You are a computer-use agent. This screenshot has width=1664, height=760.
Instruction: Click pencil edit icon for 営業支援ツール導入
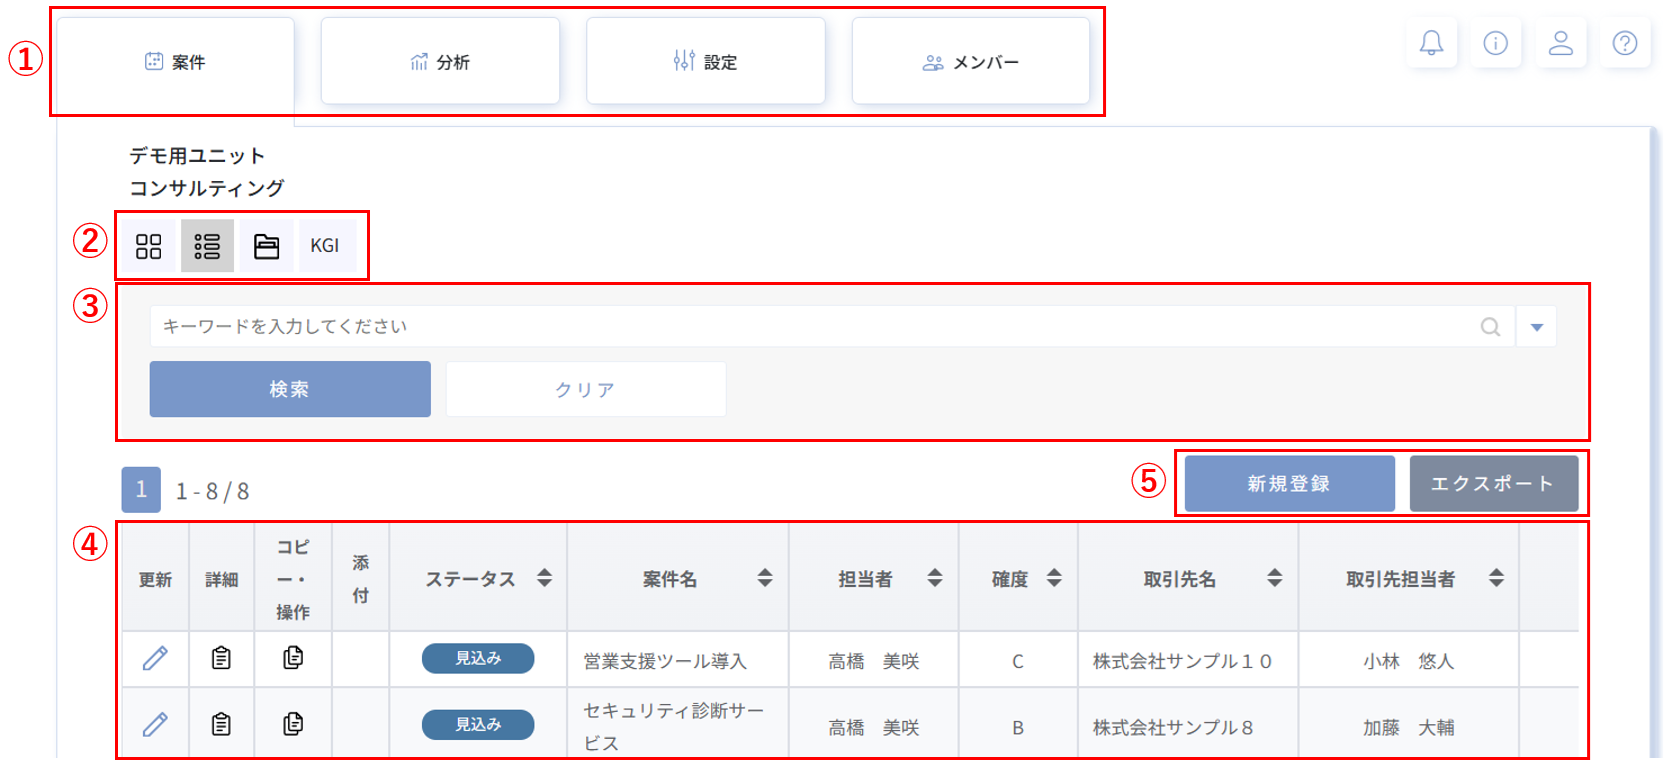click(x=155, y=658)
